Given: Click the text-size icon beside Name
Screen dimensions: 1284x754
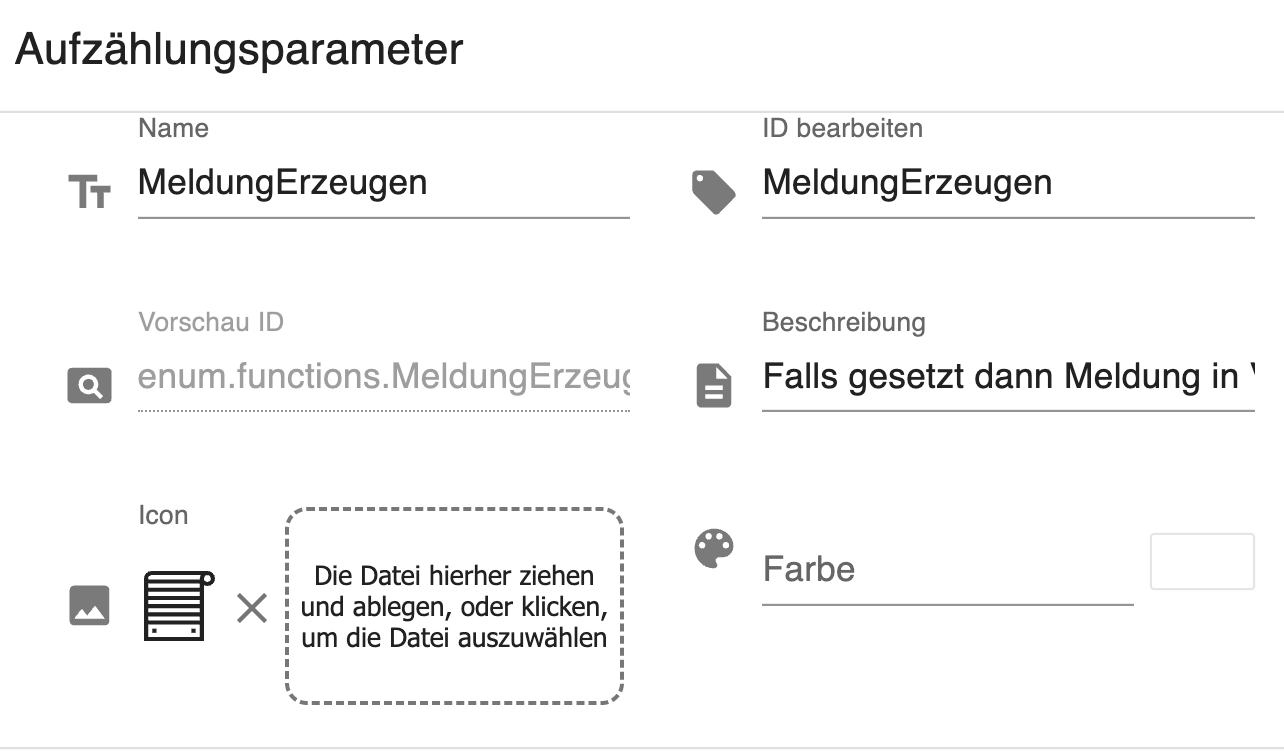Looking at the screenshot, I should coord(89,191).
